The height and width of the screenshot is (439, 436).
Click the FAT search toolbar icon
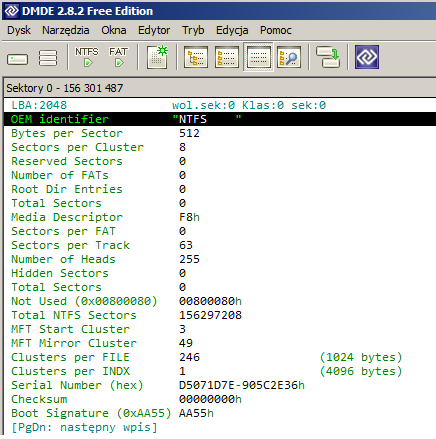pos(118,57)
